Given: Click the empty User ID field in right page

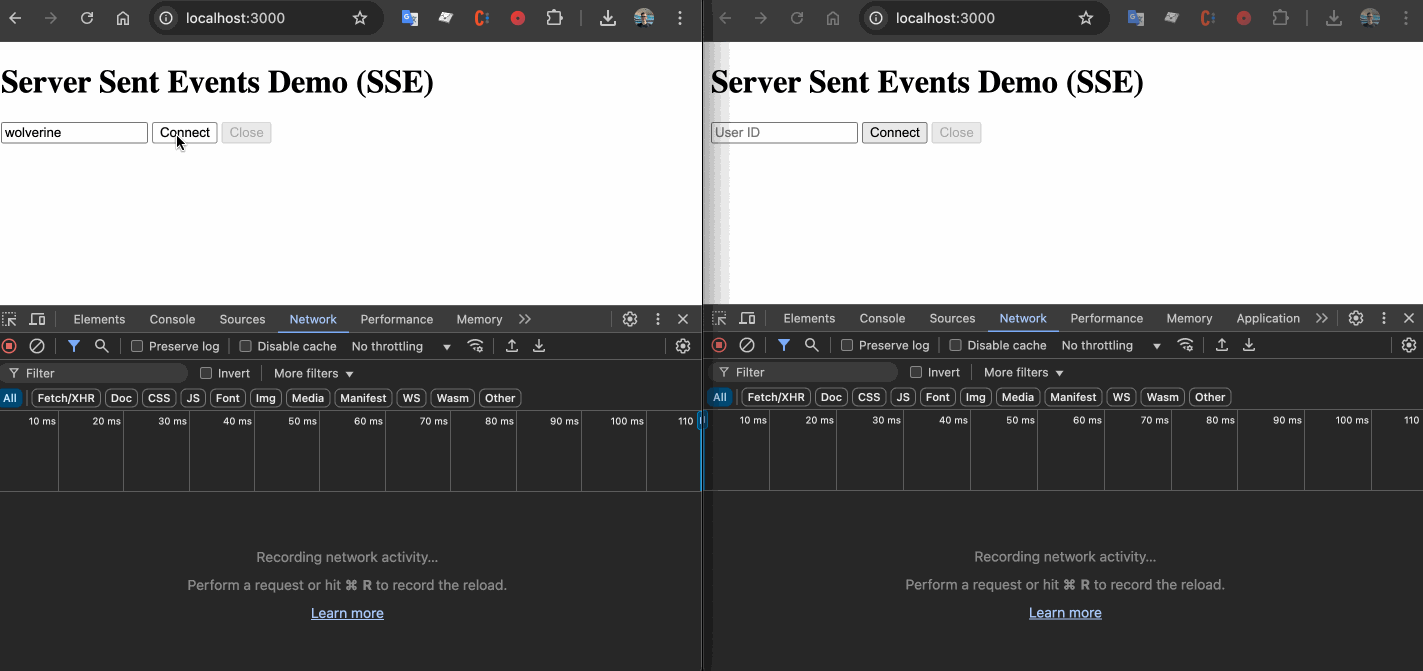Looking at the screenshot, I should [784, 133].
